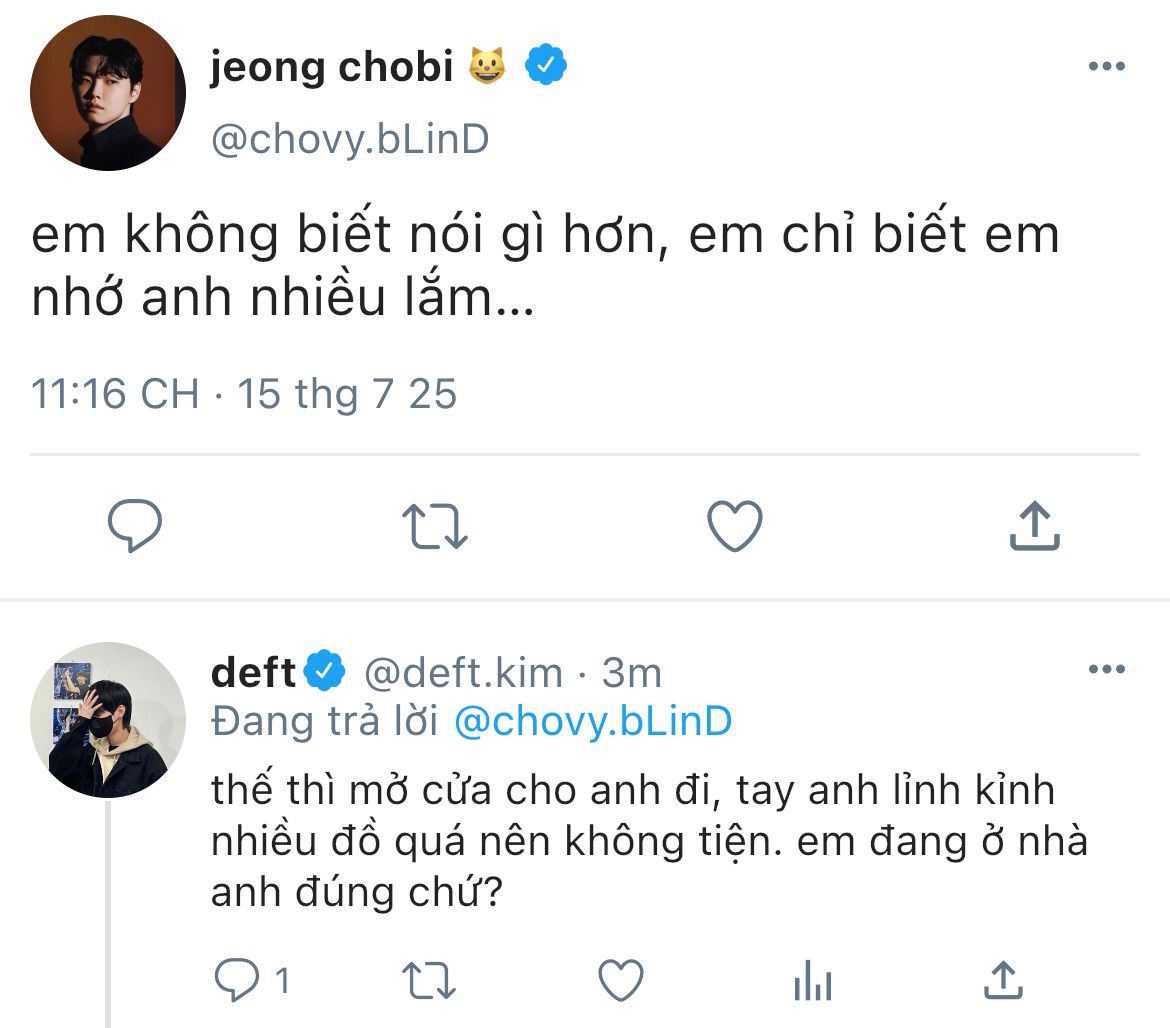Open the jeong chobi display name

point(330,67)
